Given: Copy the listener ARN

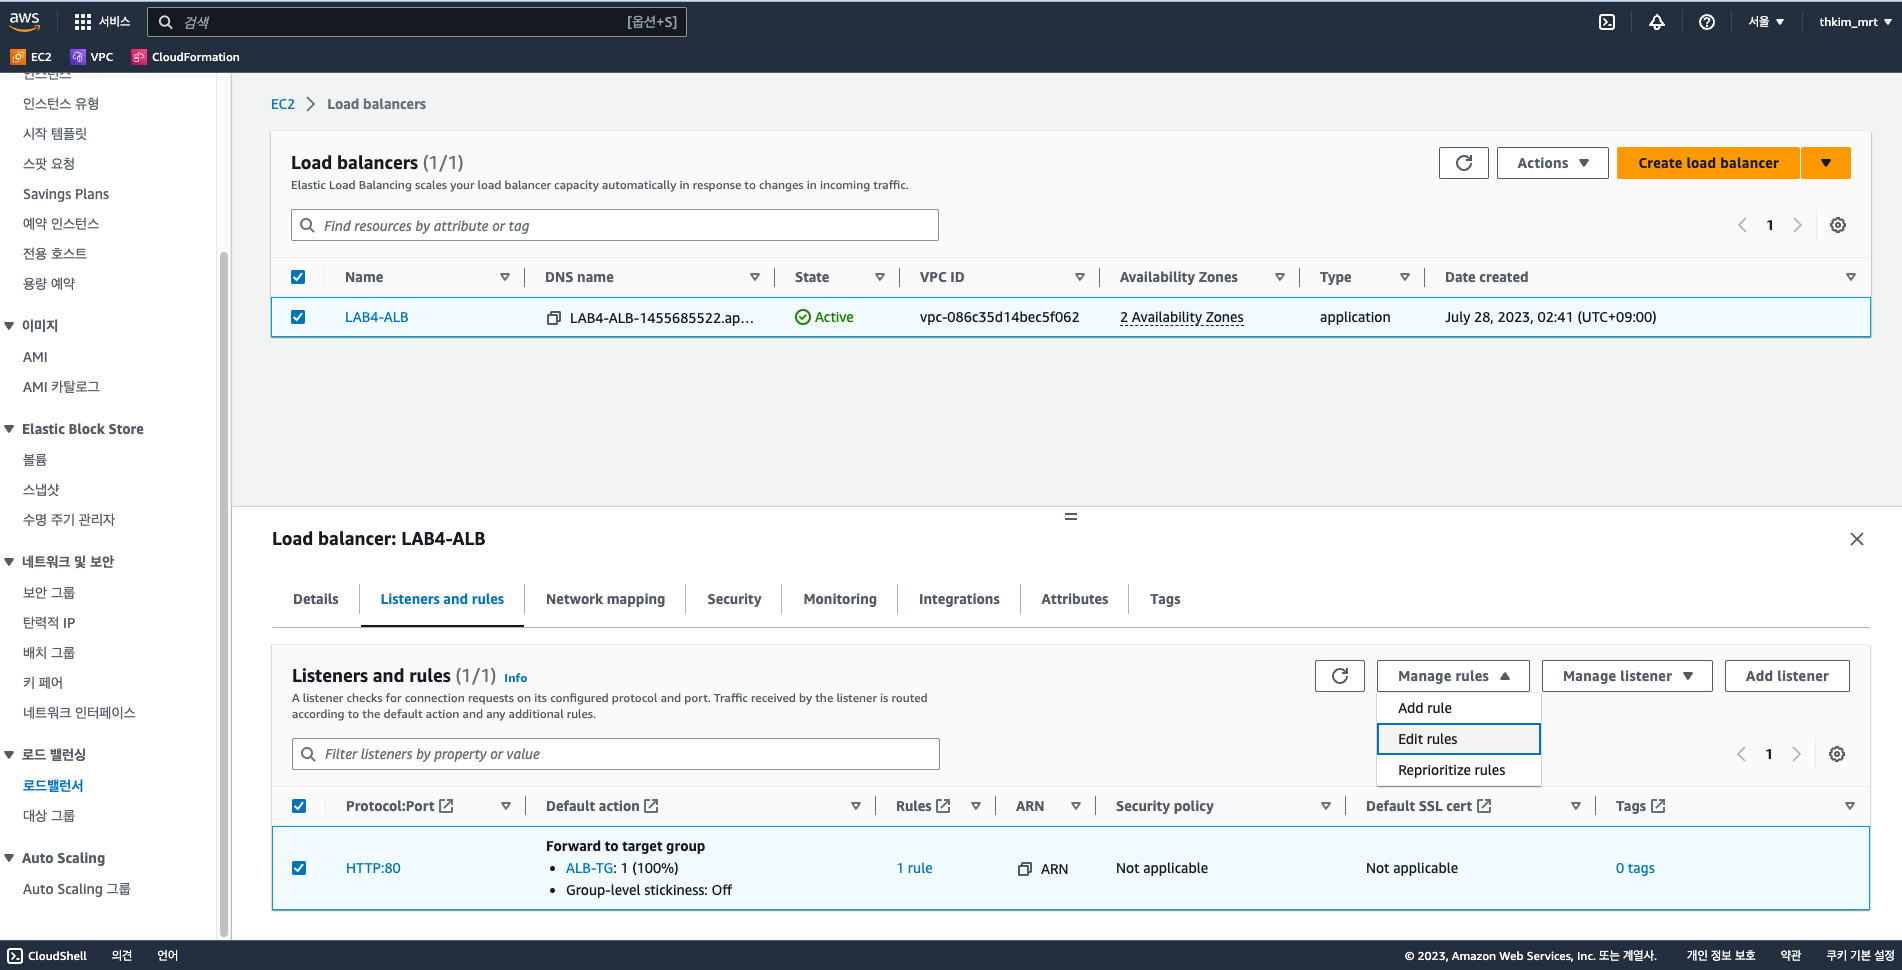Looking at the screenshot, I should click(x=1025, y=869).
